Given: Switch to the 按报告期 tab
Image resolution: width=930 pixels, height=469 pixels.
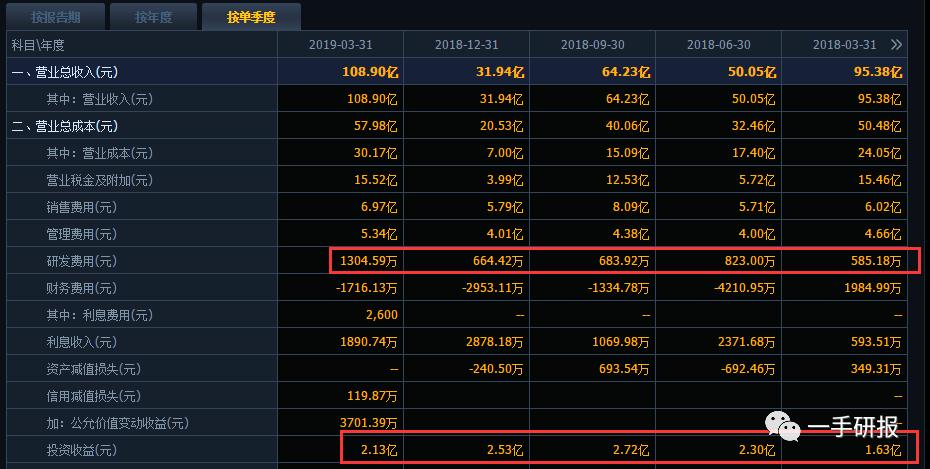Looking at the screenshot, I should coord(56,17).
